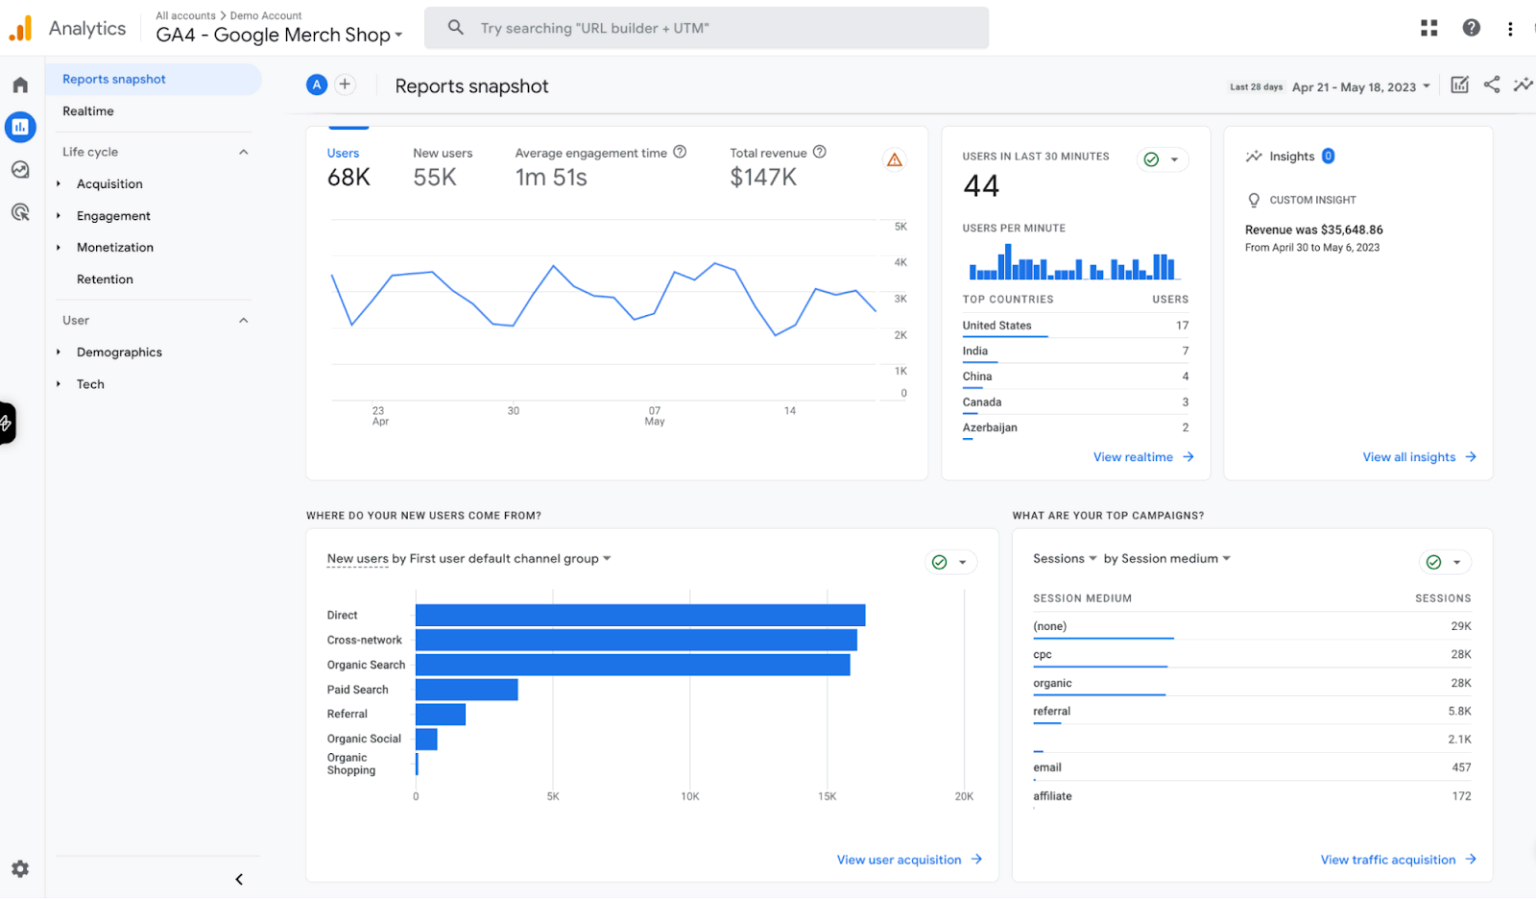Open Retention under Life cycle
The width and height of the screenshot is (1536, 899).
pyautogui.click(x=104, y=279)
